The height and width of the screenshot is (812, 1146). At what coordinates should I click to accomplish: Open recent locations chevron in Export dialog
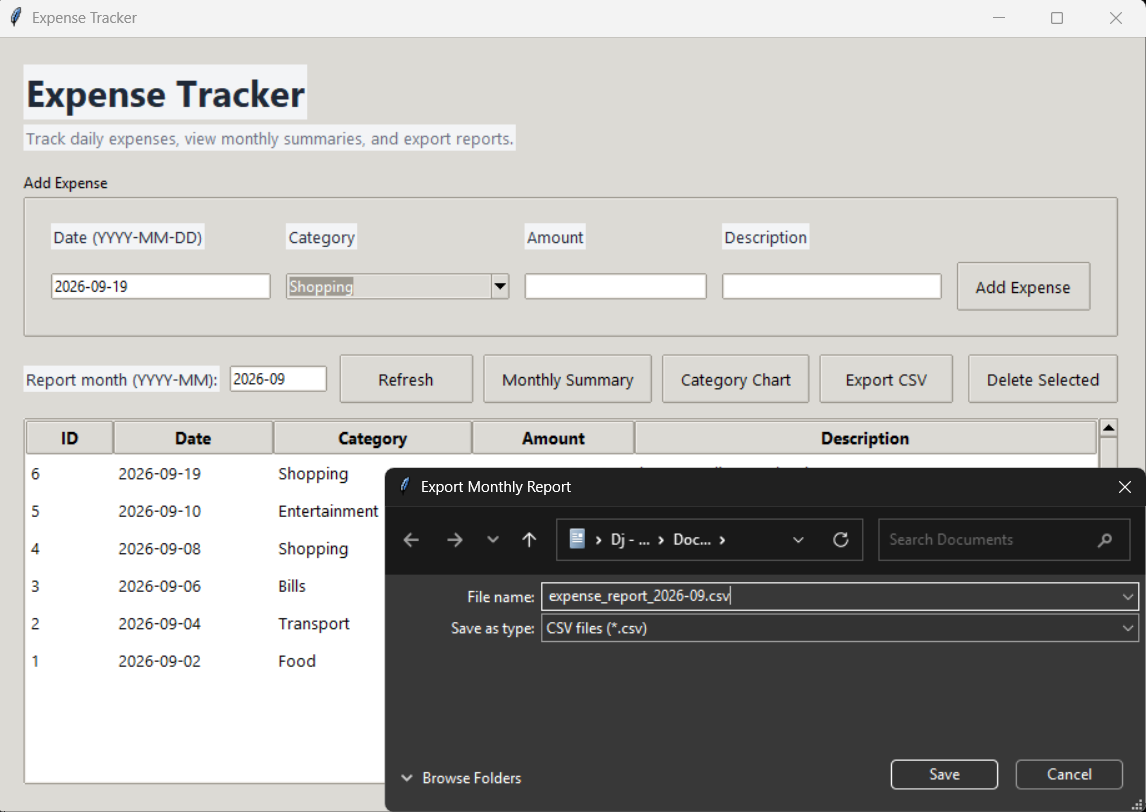click(493, 540)
